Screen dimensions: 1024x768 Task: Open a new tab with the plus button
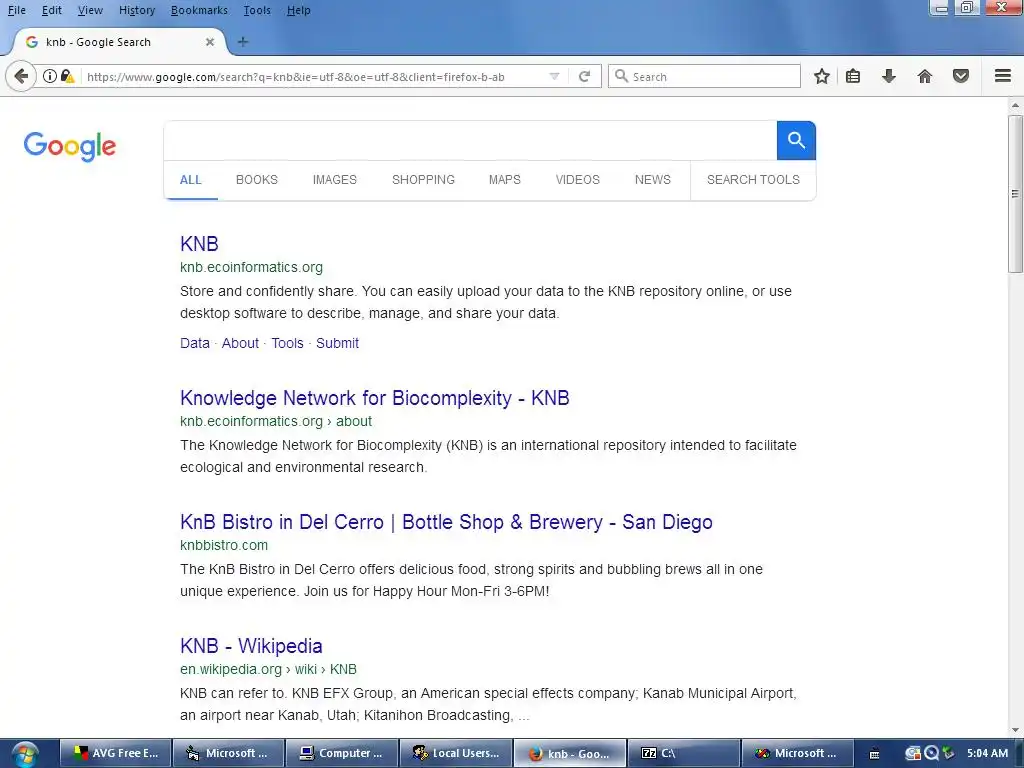[243, 42]
